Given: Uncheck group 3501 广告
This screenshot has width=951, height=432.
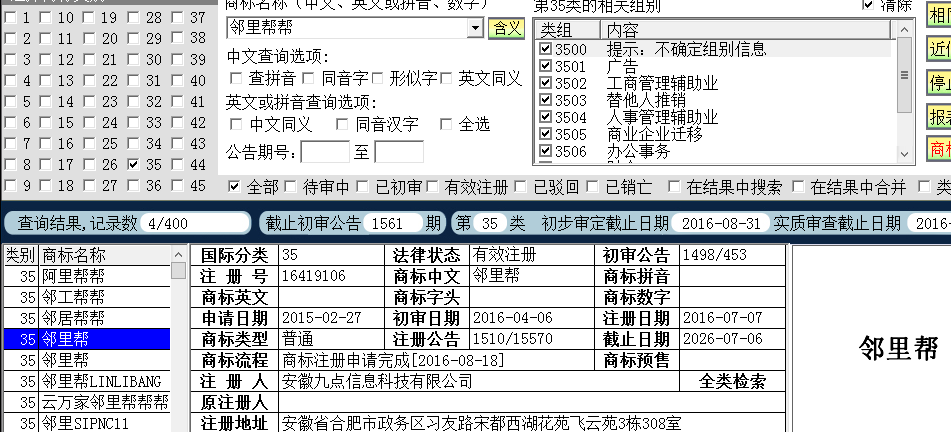Looking at the screenshot, I should 545,66.
